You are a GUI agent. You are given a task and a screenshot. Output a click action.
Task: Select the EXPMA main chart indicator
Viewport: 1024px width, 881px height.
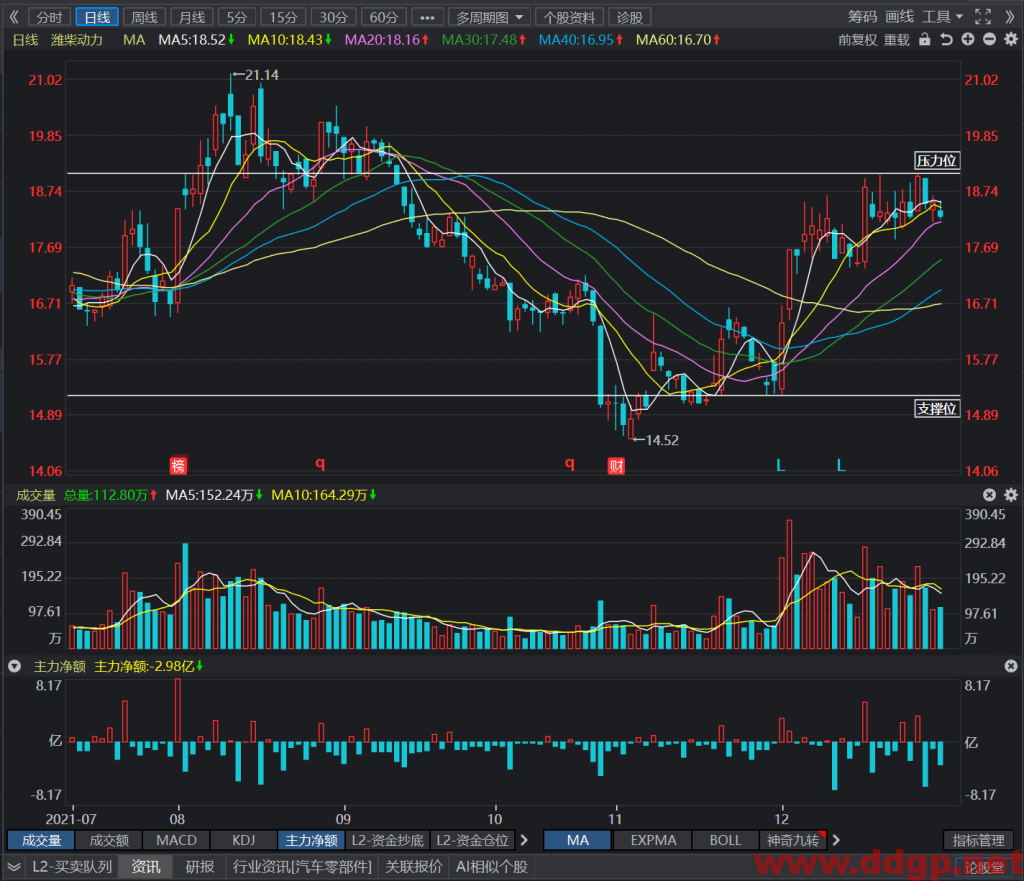click(653, 840)
